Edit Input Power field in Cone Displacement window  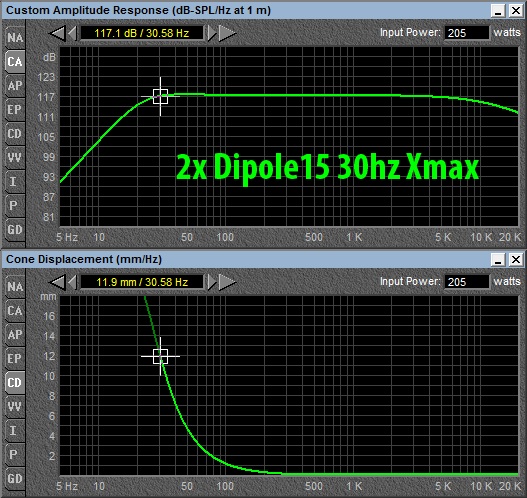[x=467, y=282]
